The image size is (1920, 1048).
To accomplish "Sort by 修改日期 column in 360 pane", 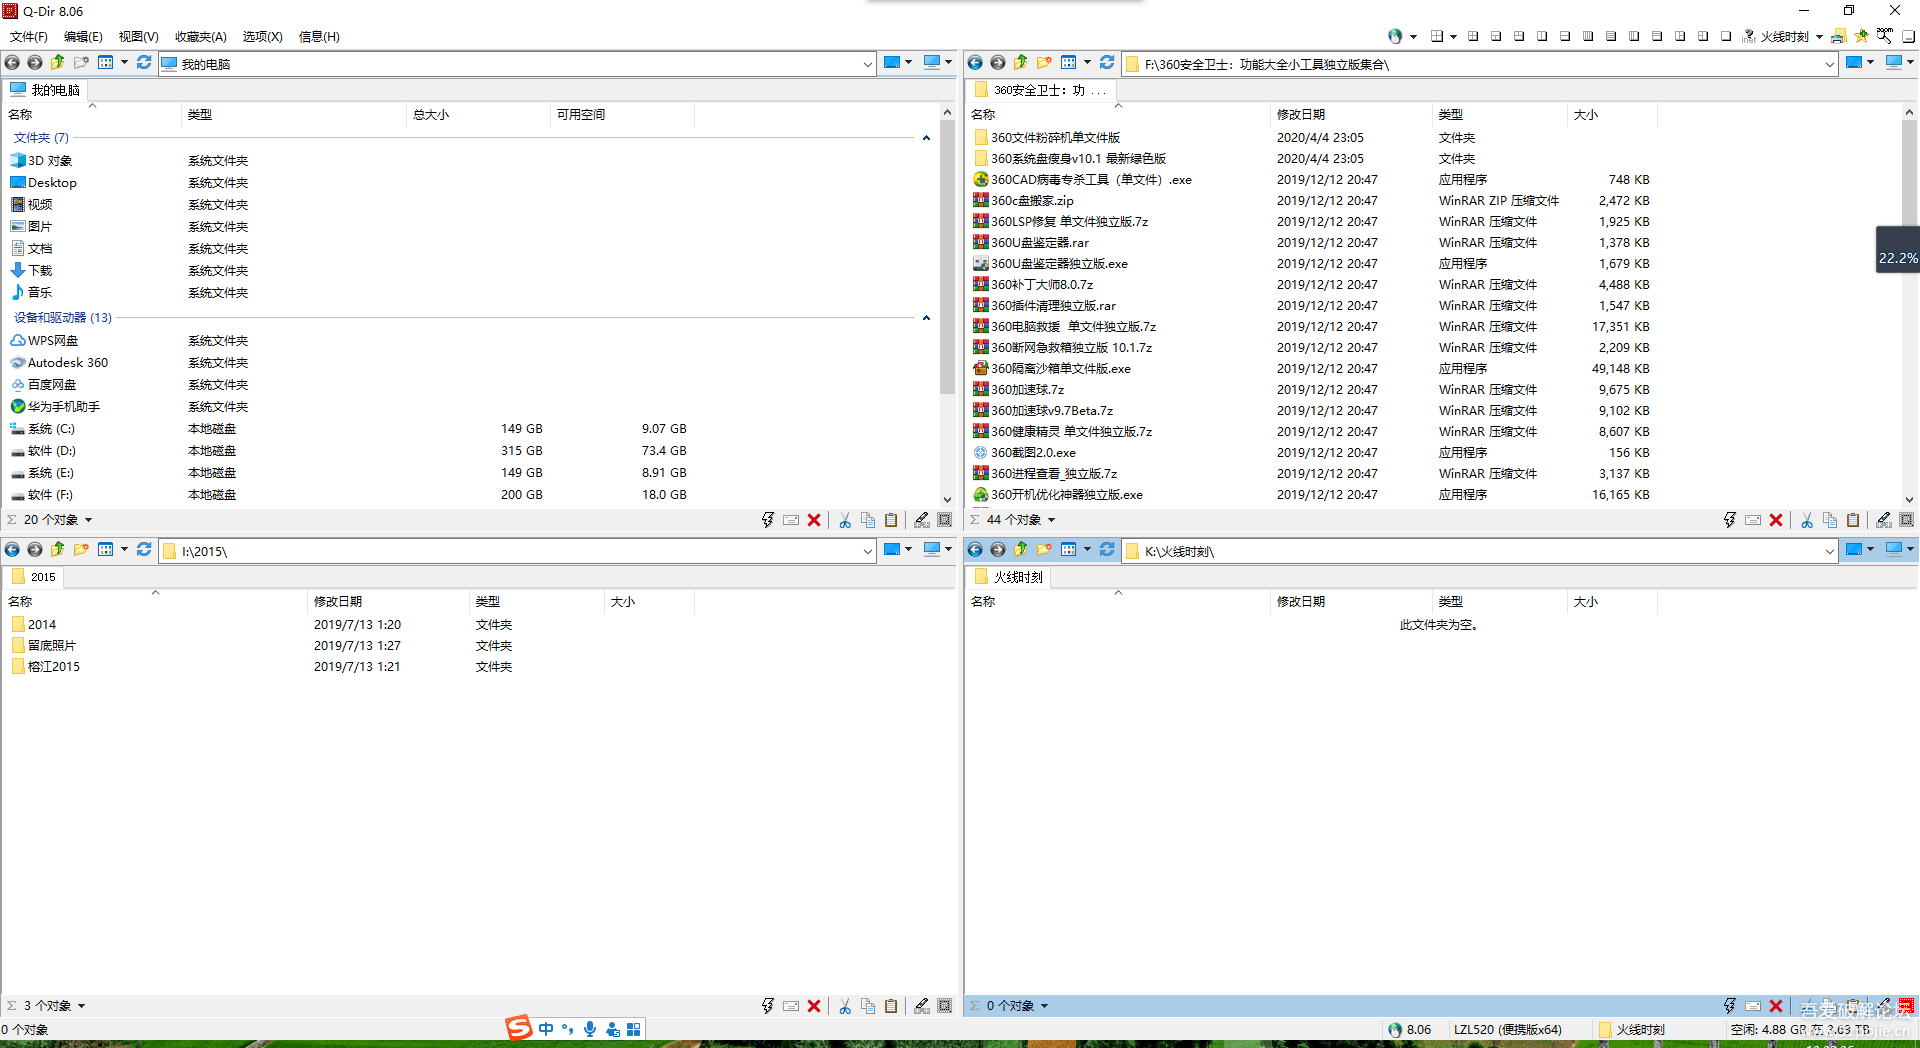I will point(1300,115).
